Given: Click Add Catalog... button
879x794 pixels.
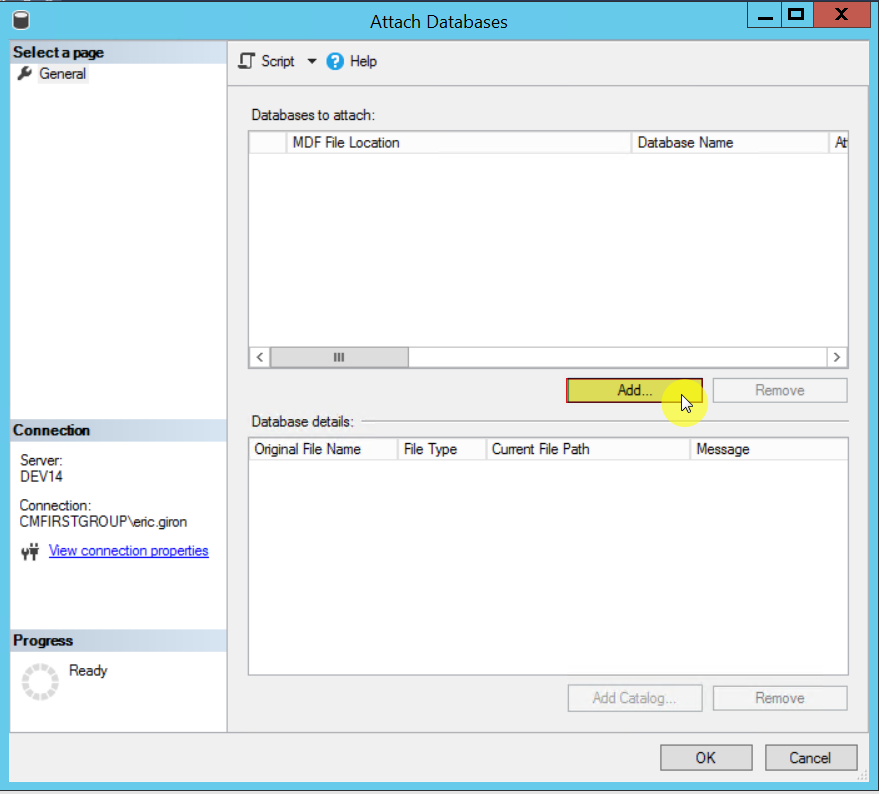Looking at the screenshot, I should tap(635, 698).
